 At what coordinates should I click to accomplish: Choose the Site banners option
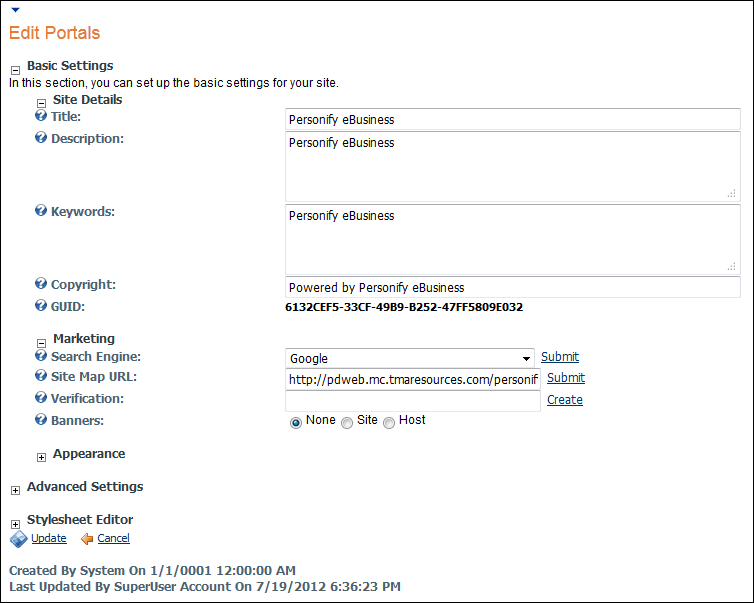347,423
